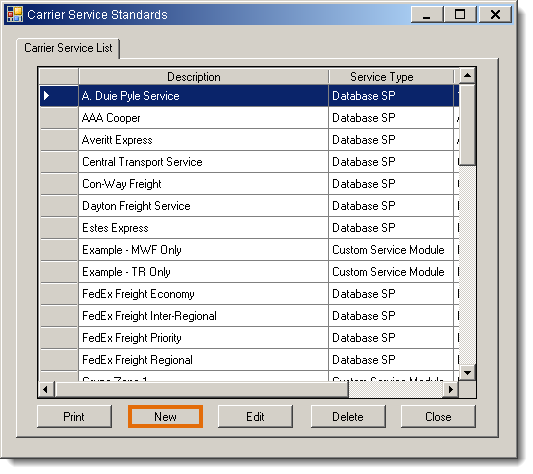
Task: Select the FedEx Freight Regional row
Action: click(x=249, y=360)
